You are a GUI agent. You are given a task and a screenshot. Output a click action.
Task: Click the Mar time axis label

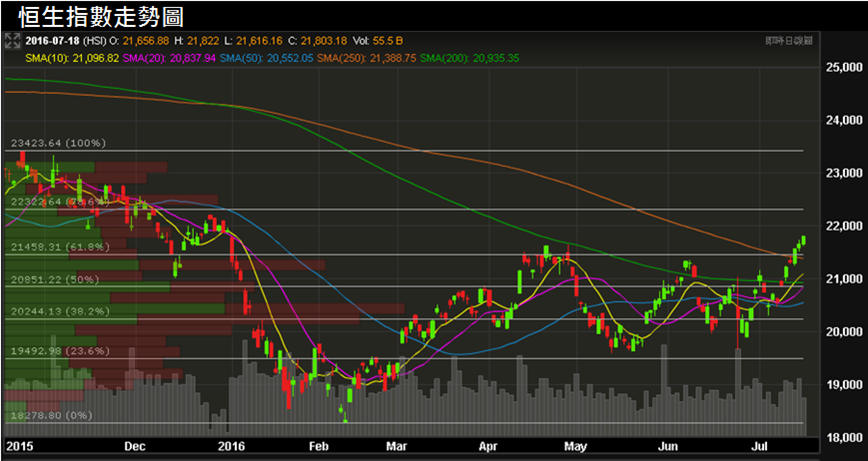point(397,446)
